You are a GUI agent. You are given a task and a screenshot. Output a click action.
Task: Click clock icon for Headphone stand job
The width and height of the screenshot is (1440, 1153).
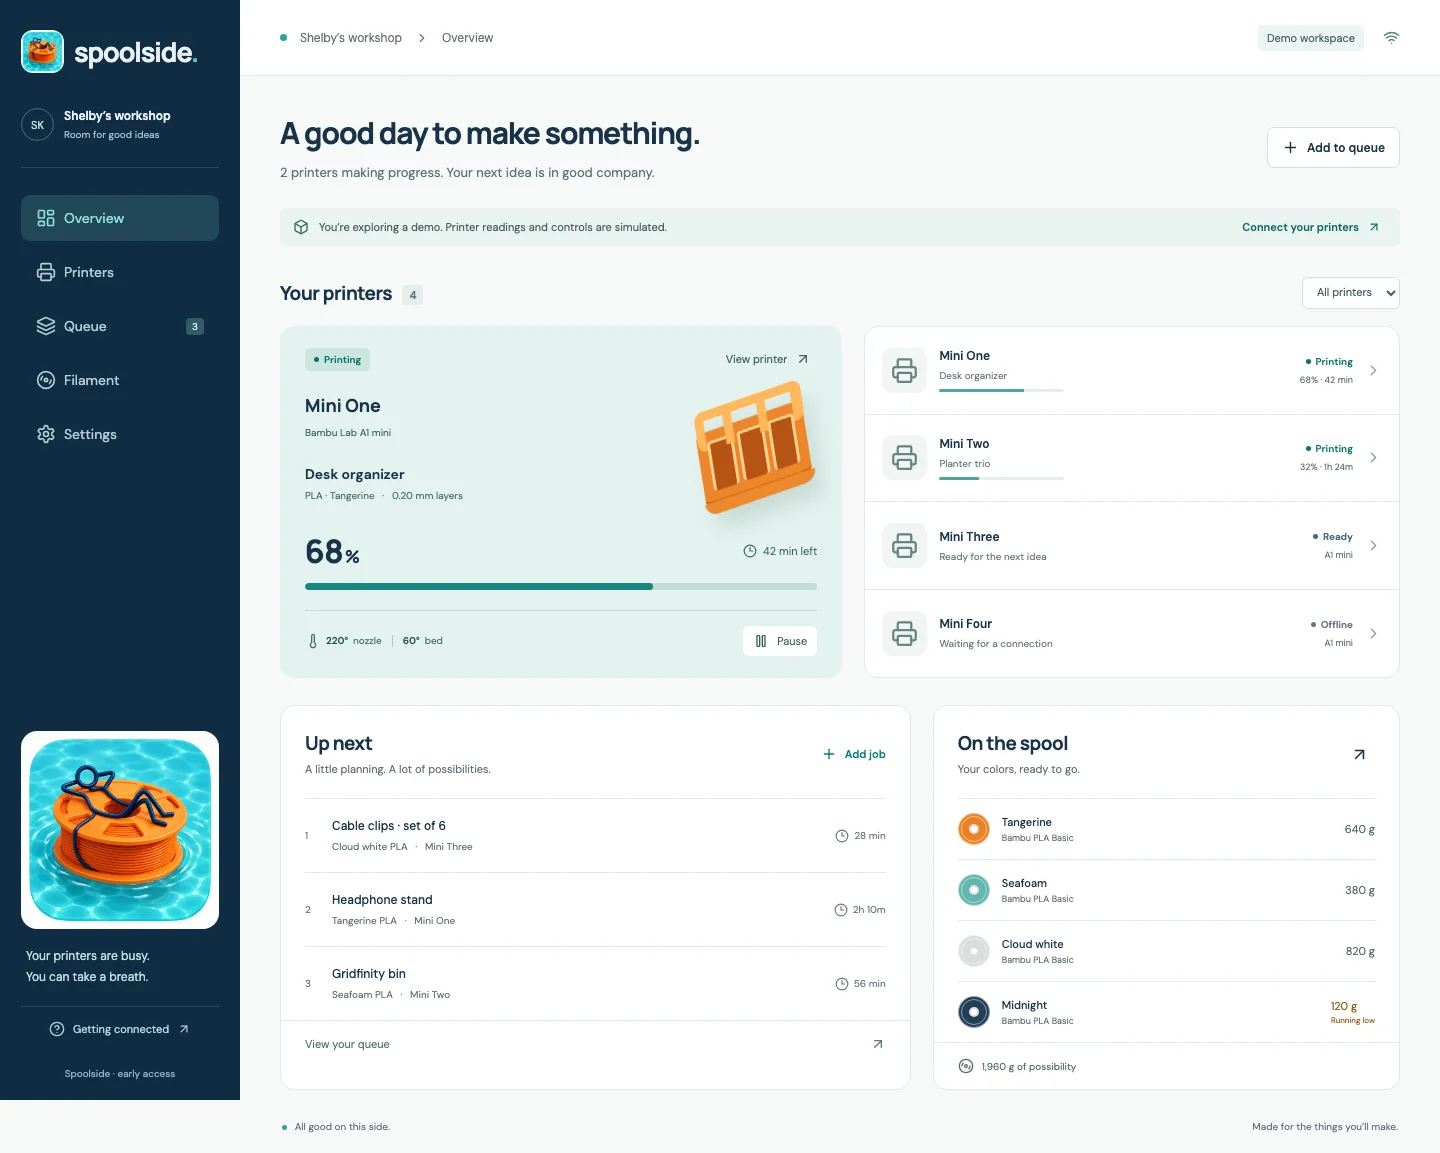(x=841, y=910)
